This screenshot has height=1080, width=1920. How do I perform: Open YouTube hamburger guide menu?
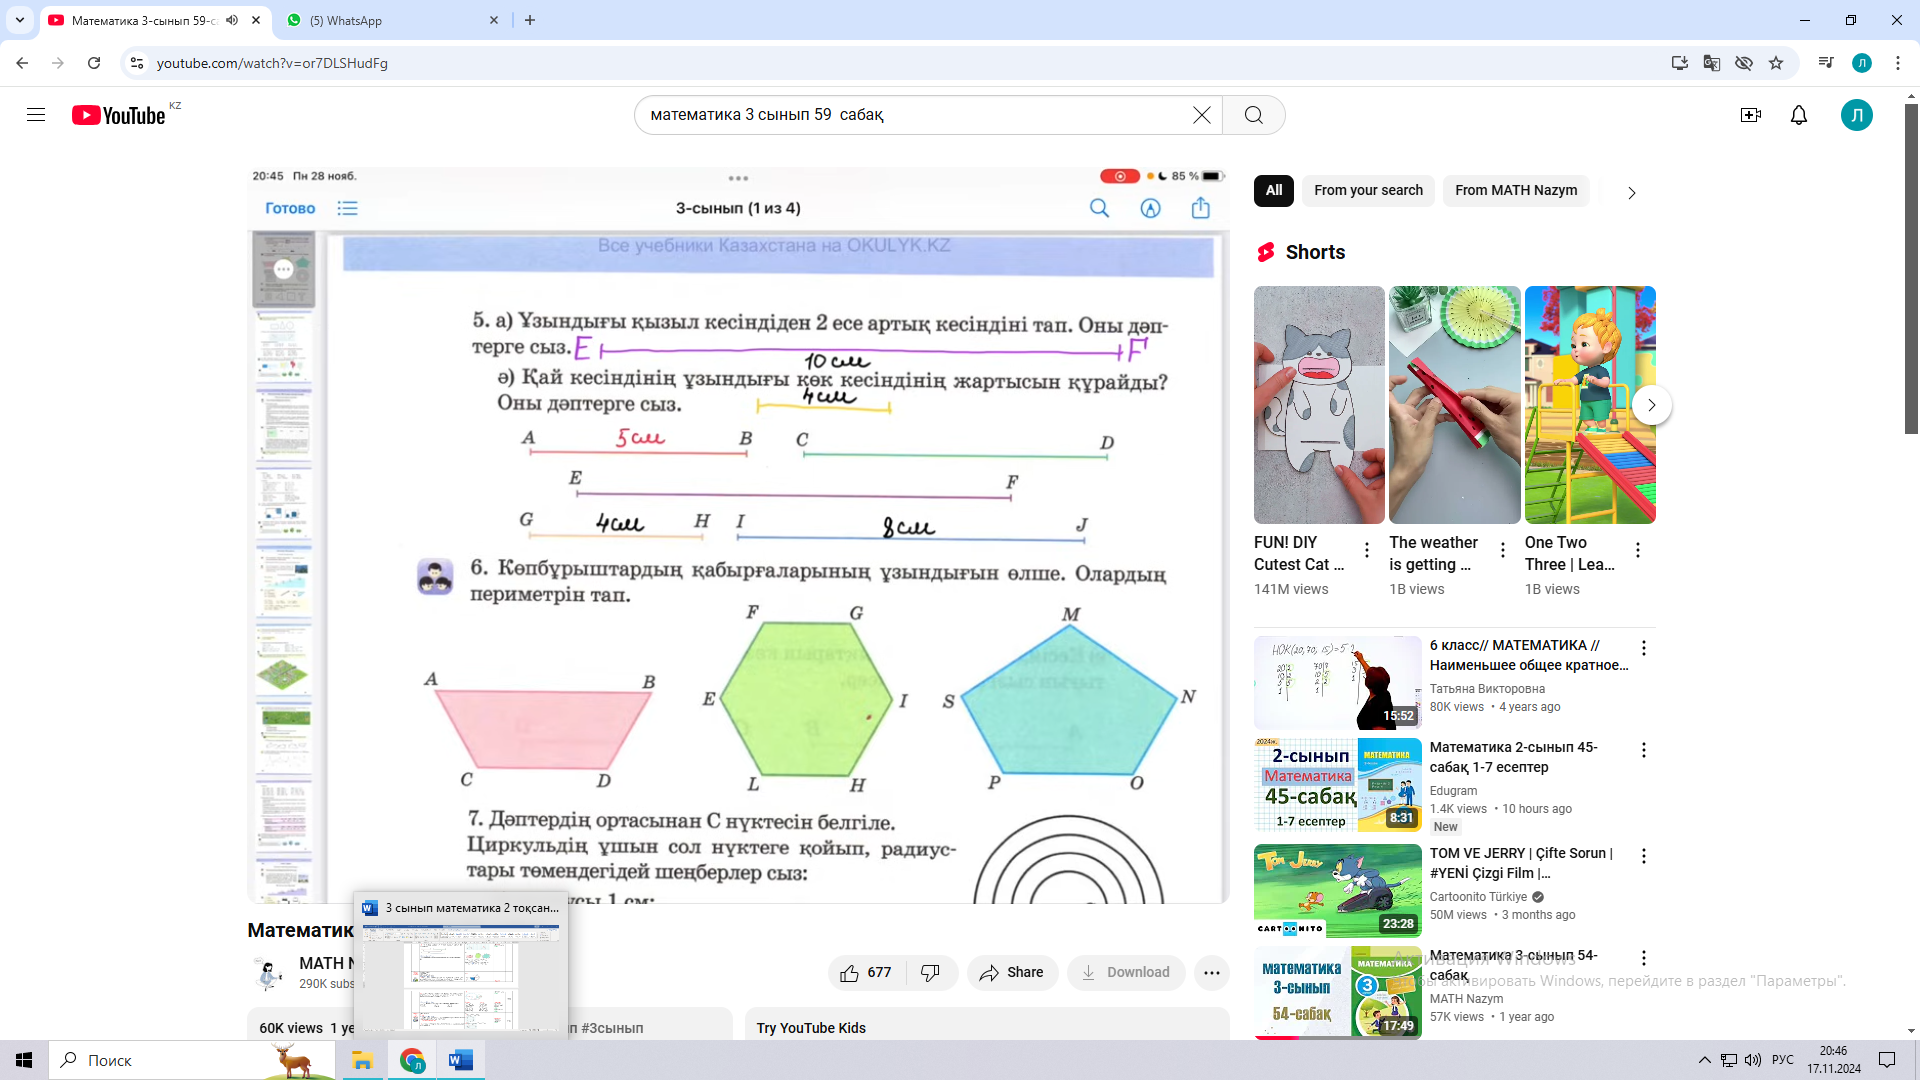click(36, 115)
